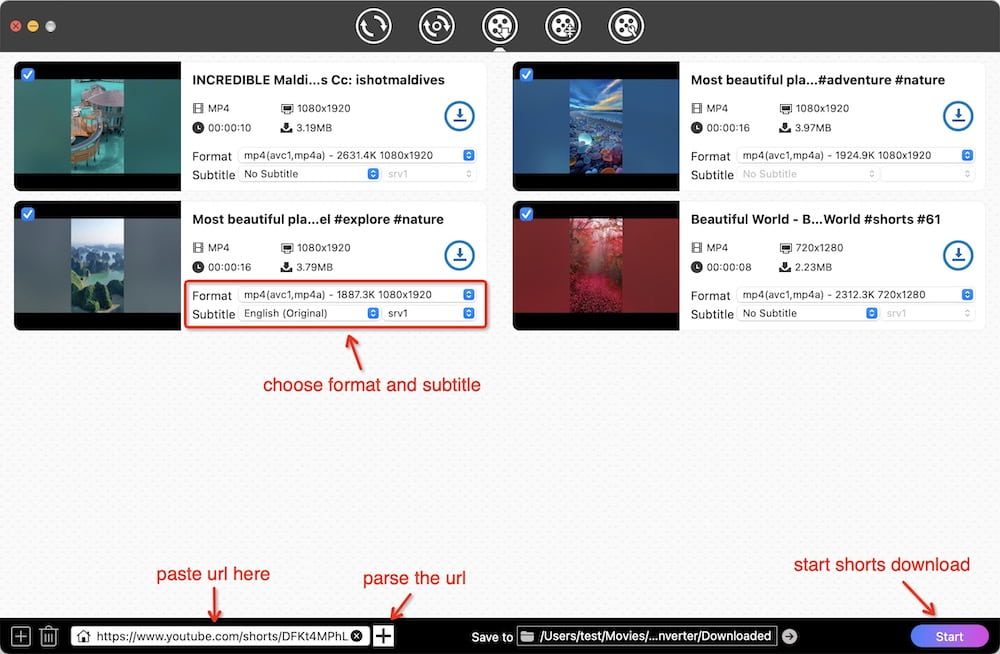Open Format dropdown showing 2312.3K 720x1280

[x=855, y=295]
